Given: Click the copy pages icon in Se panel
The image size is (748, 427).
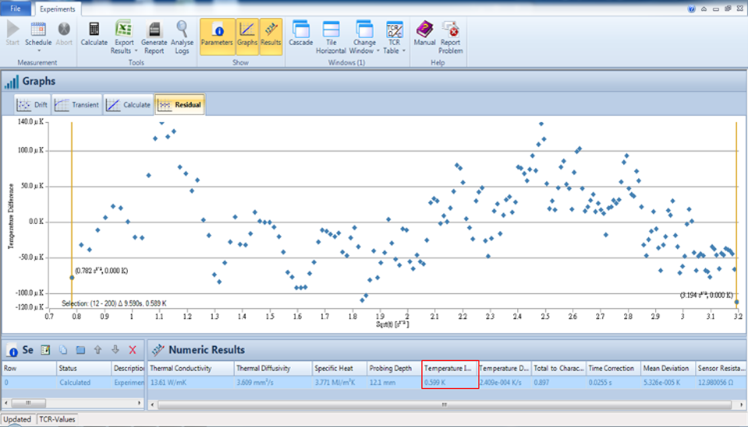Looking at the screenshot, I should 63,350.
